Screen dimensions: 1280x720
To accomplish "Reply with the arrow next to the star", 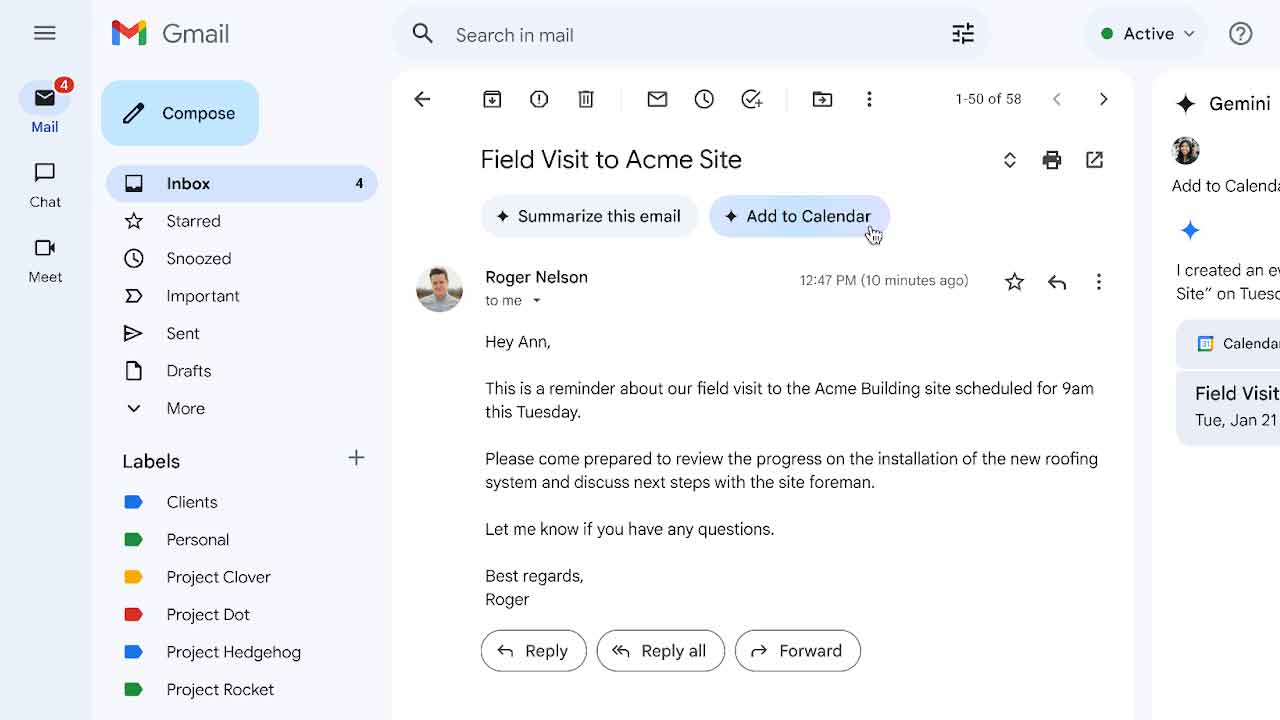I will [1057, 282].
